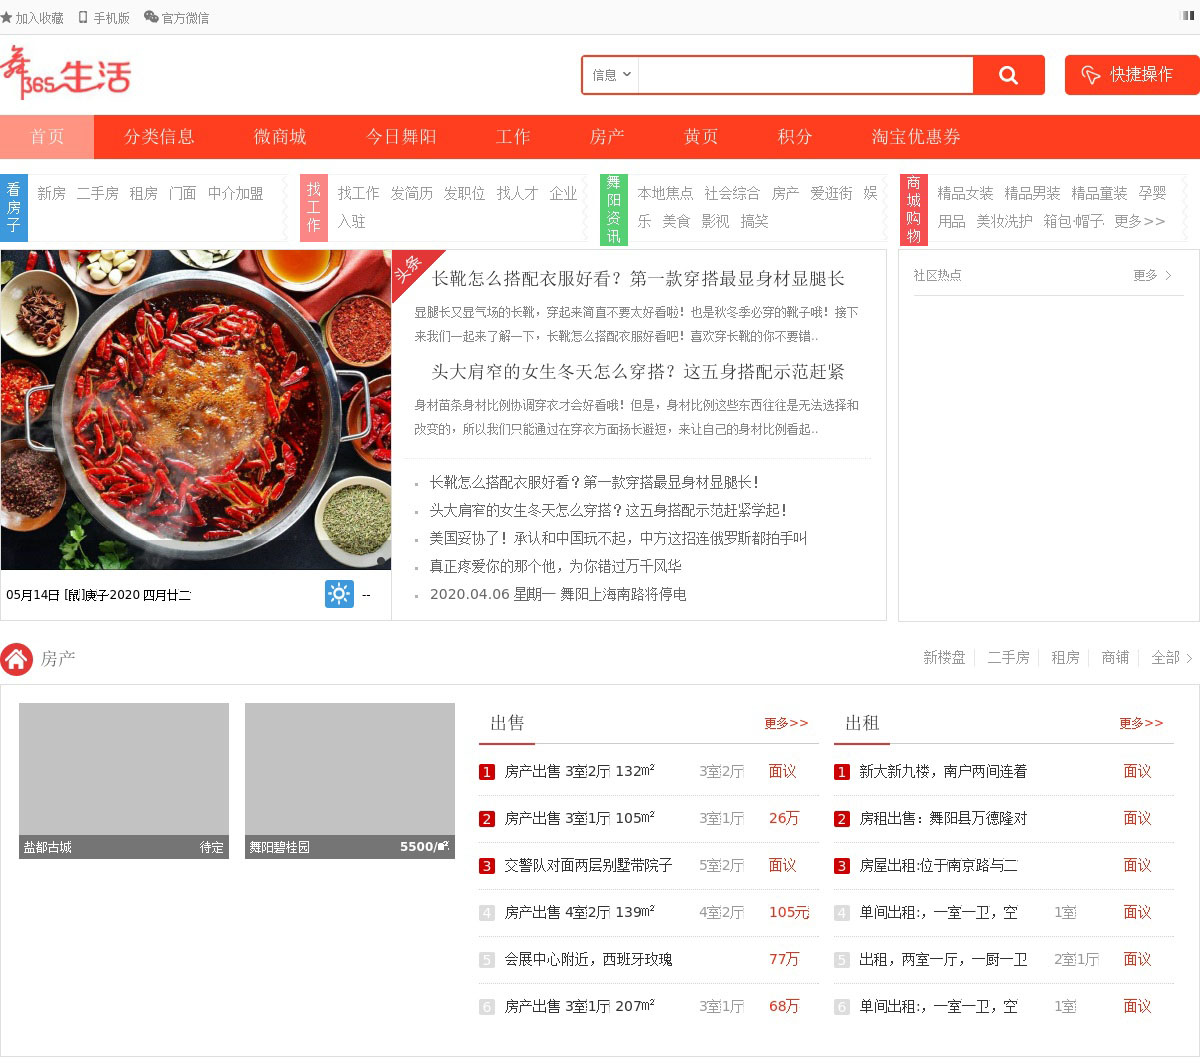
Task: Open the 精品女装 shopping link
Action: pos(965,193)
